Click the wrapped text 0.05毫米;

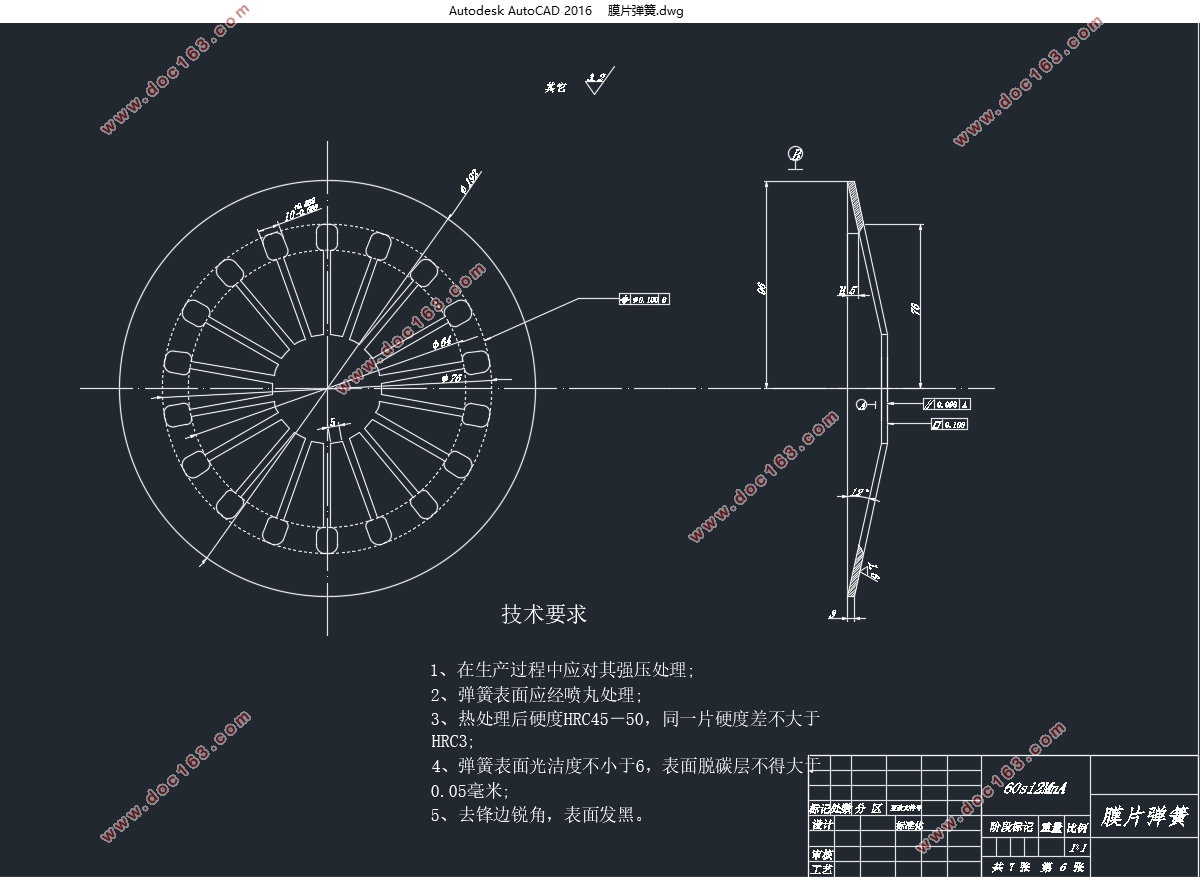pos(470,790)
